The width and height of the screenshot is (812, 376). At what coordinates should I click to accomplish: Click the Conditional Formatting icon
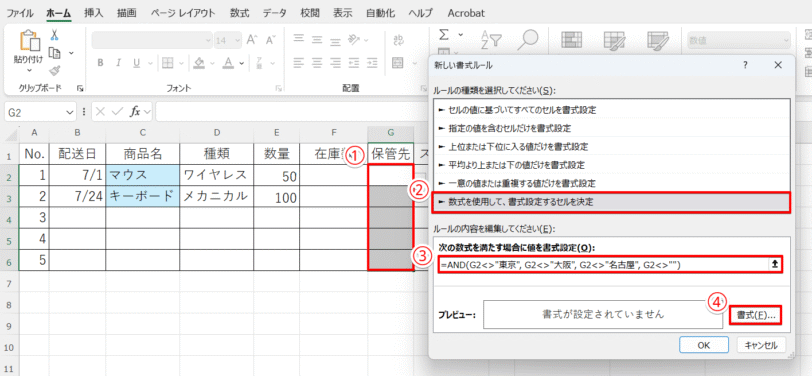pyautogui.click(x=572, y=39)
